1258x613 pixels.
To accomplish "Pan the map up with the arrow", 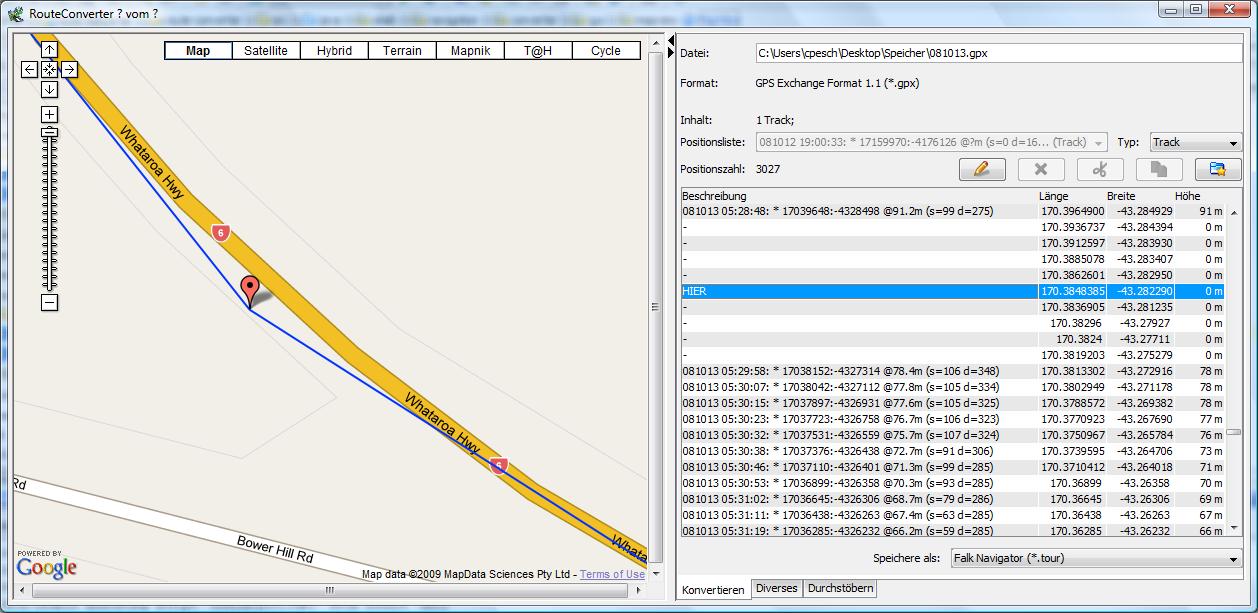I will (x=49, y=50).
